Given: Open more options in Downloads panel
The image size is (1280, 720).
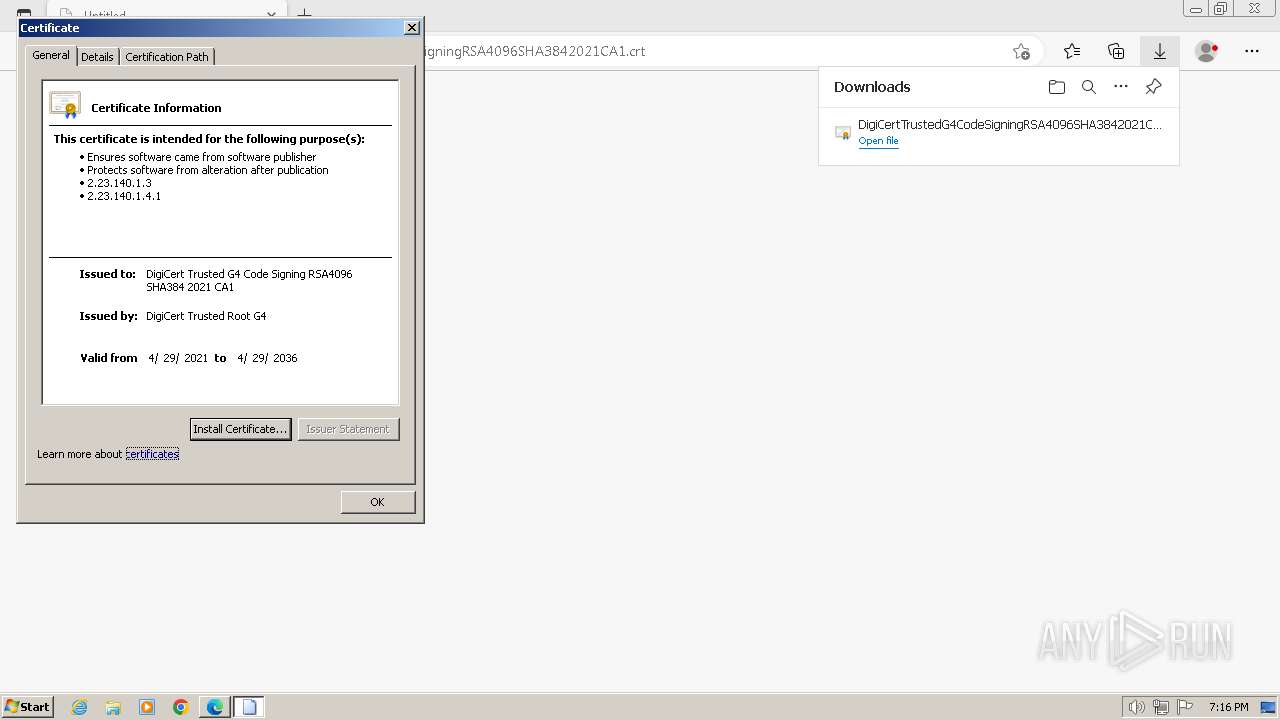Looking at the screenshot, I should click(x=1120, y=87).
